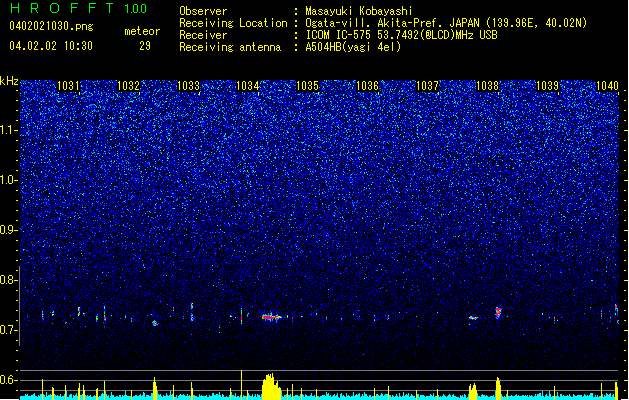Click the widest yellow power peak after 1034
The image size is (629, 400).
(272, 386)
